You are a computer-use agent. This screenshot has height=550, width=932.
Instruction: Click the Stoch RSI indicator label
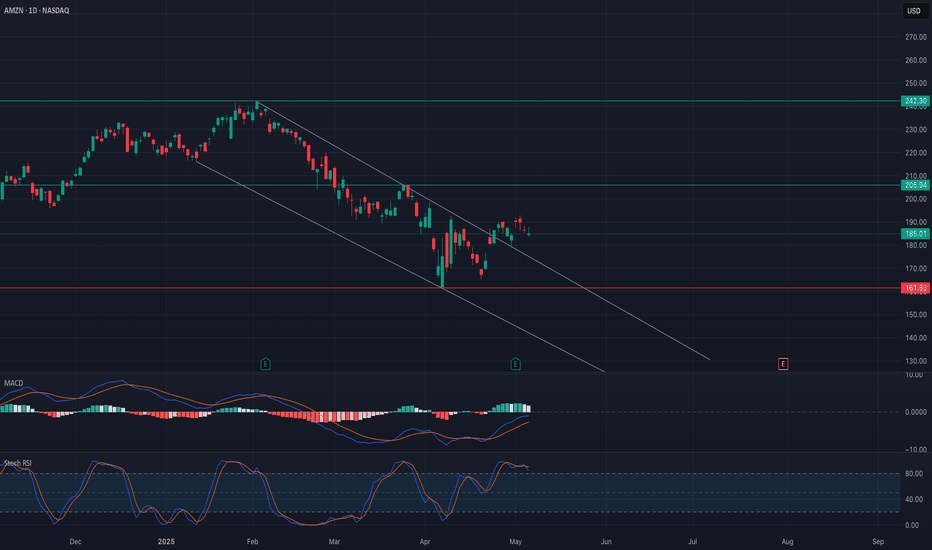(x=18, y=463)
